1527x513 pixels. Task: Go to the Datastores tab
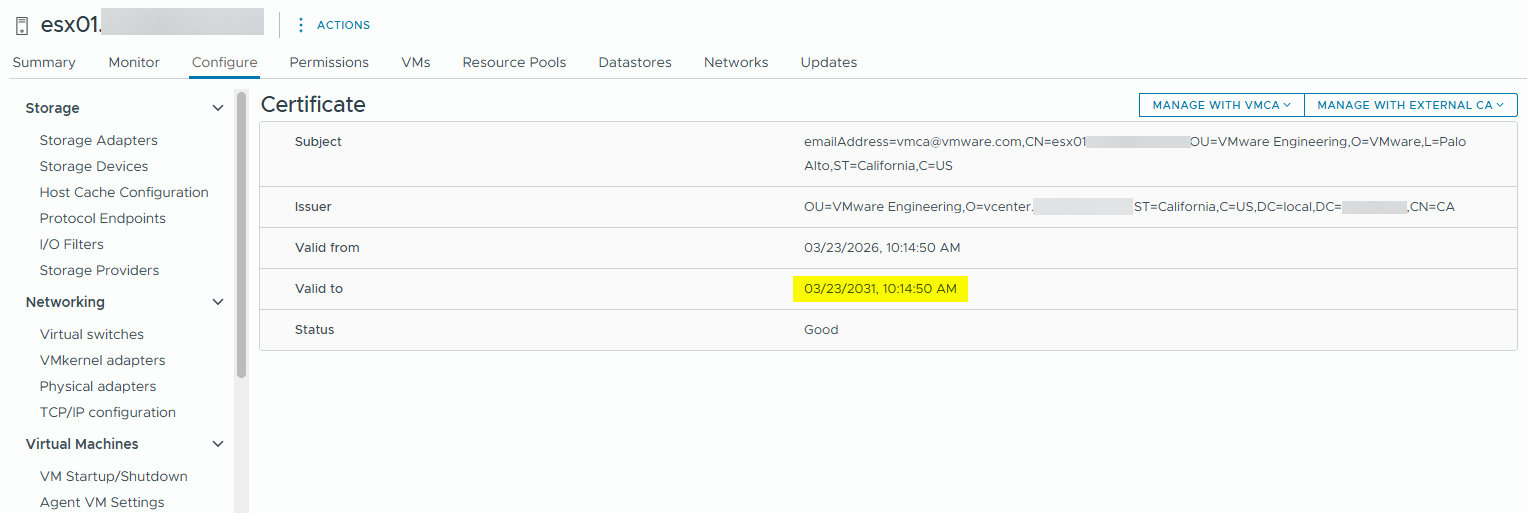click(x=635, y=62)
